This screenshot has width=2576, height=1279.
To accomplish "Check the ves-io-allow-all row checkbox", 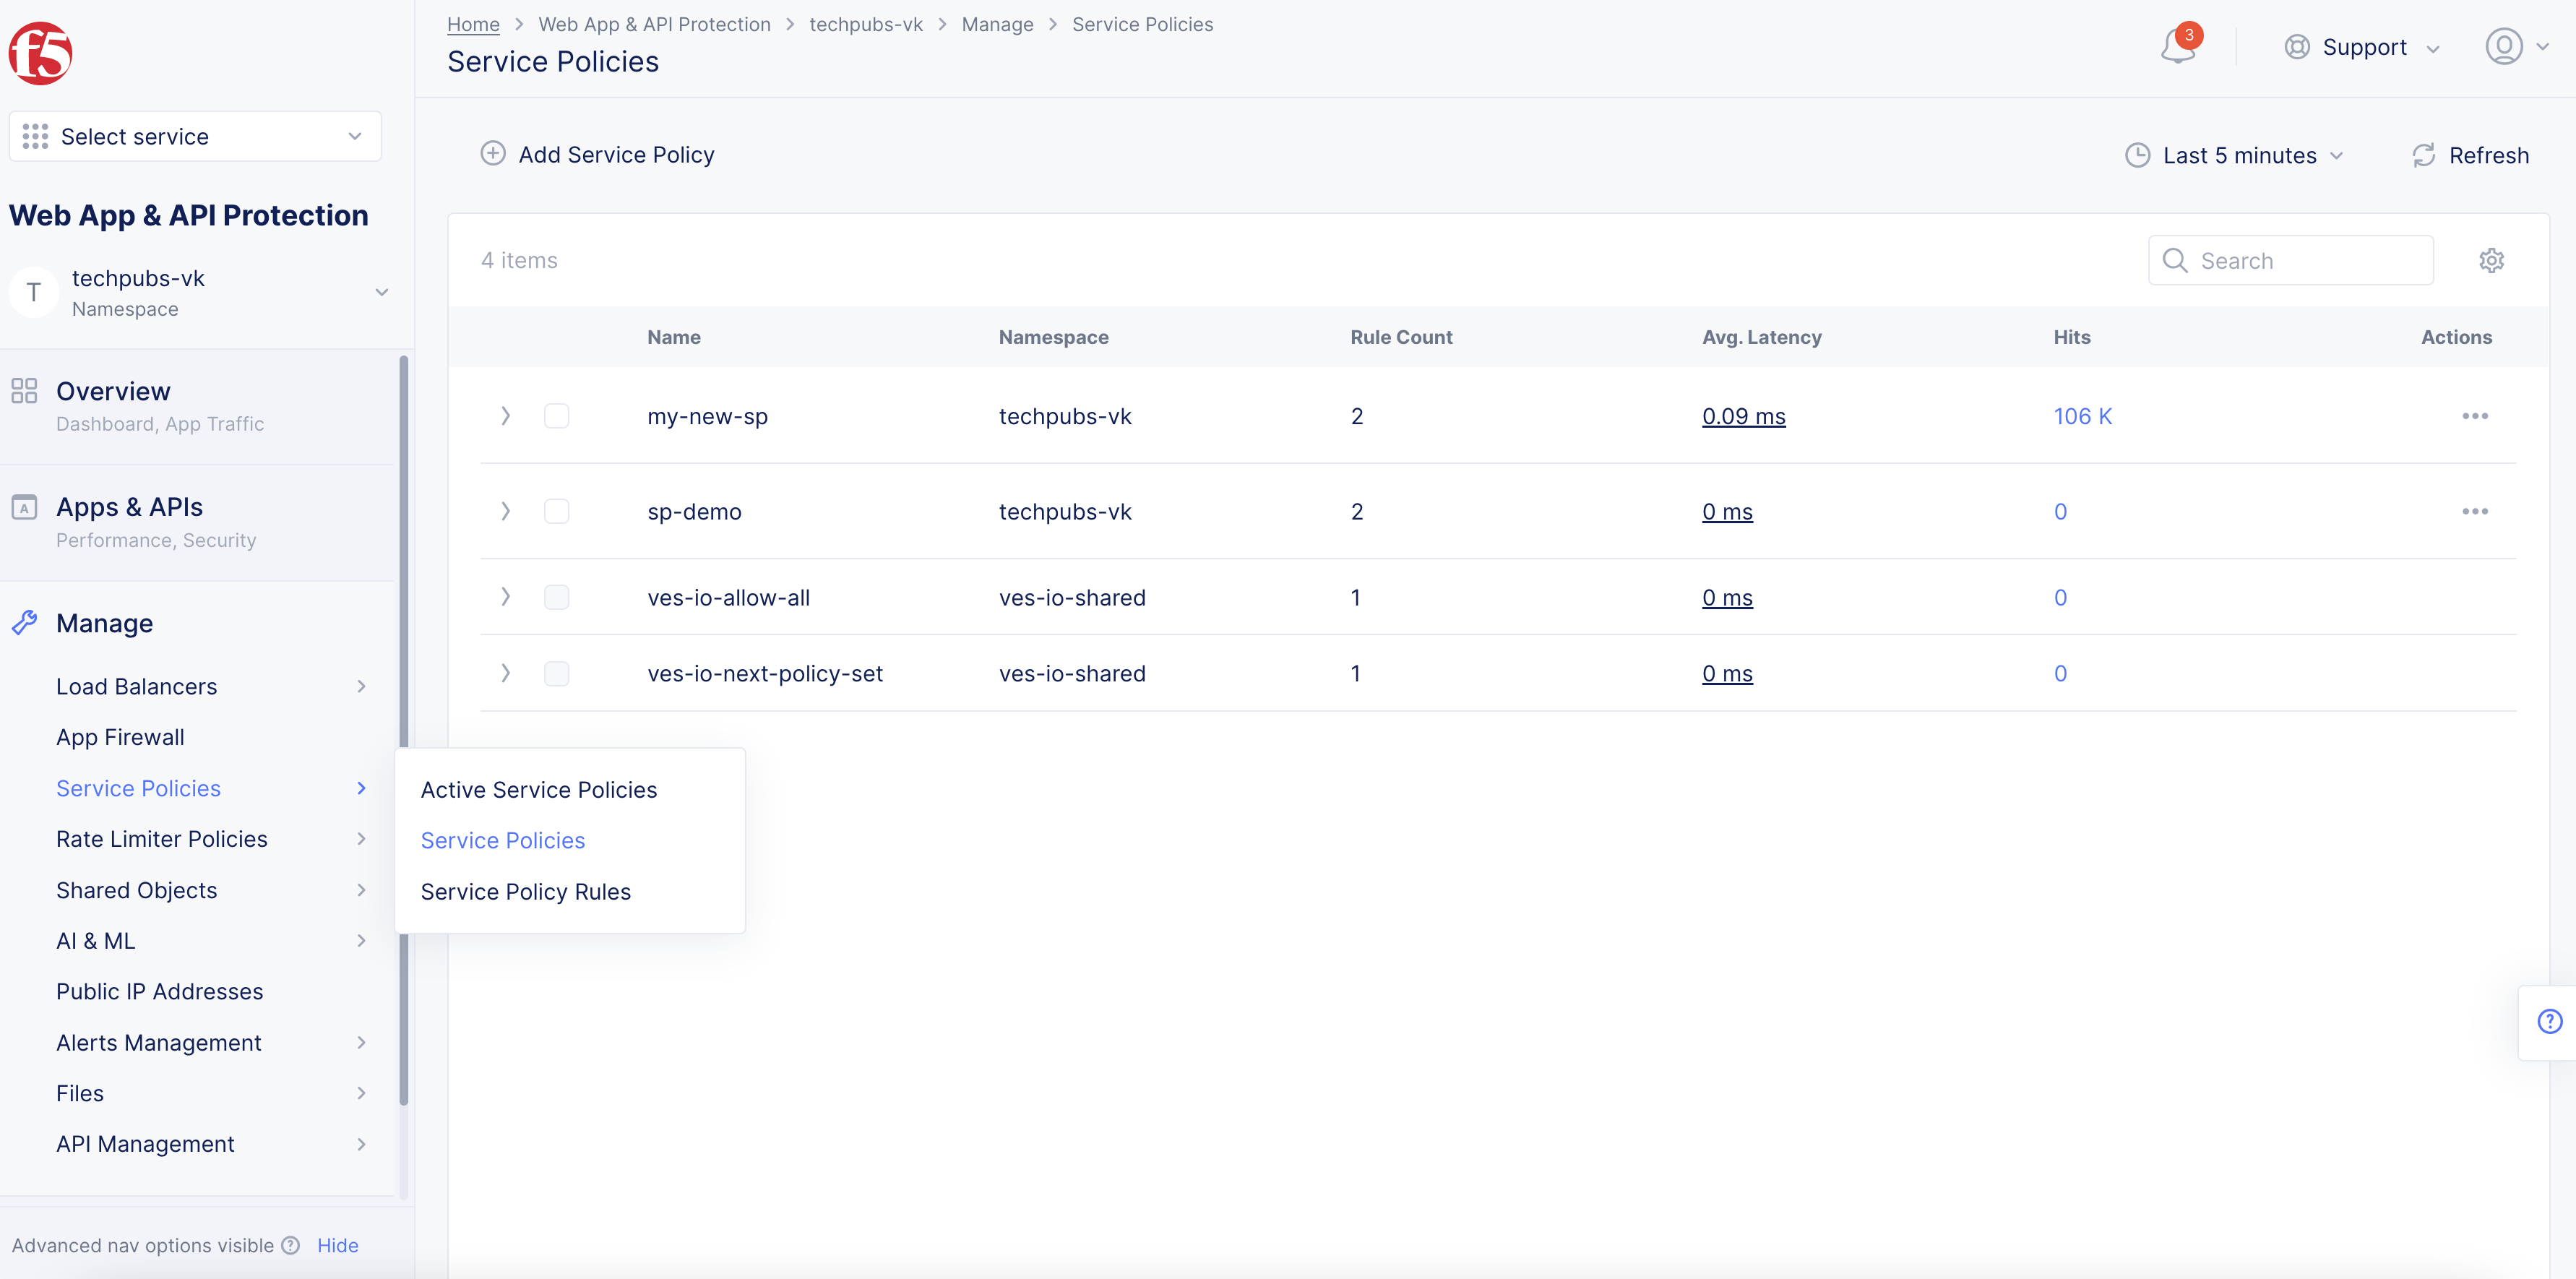I will point(556,597).
